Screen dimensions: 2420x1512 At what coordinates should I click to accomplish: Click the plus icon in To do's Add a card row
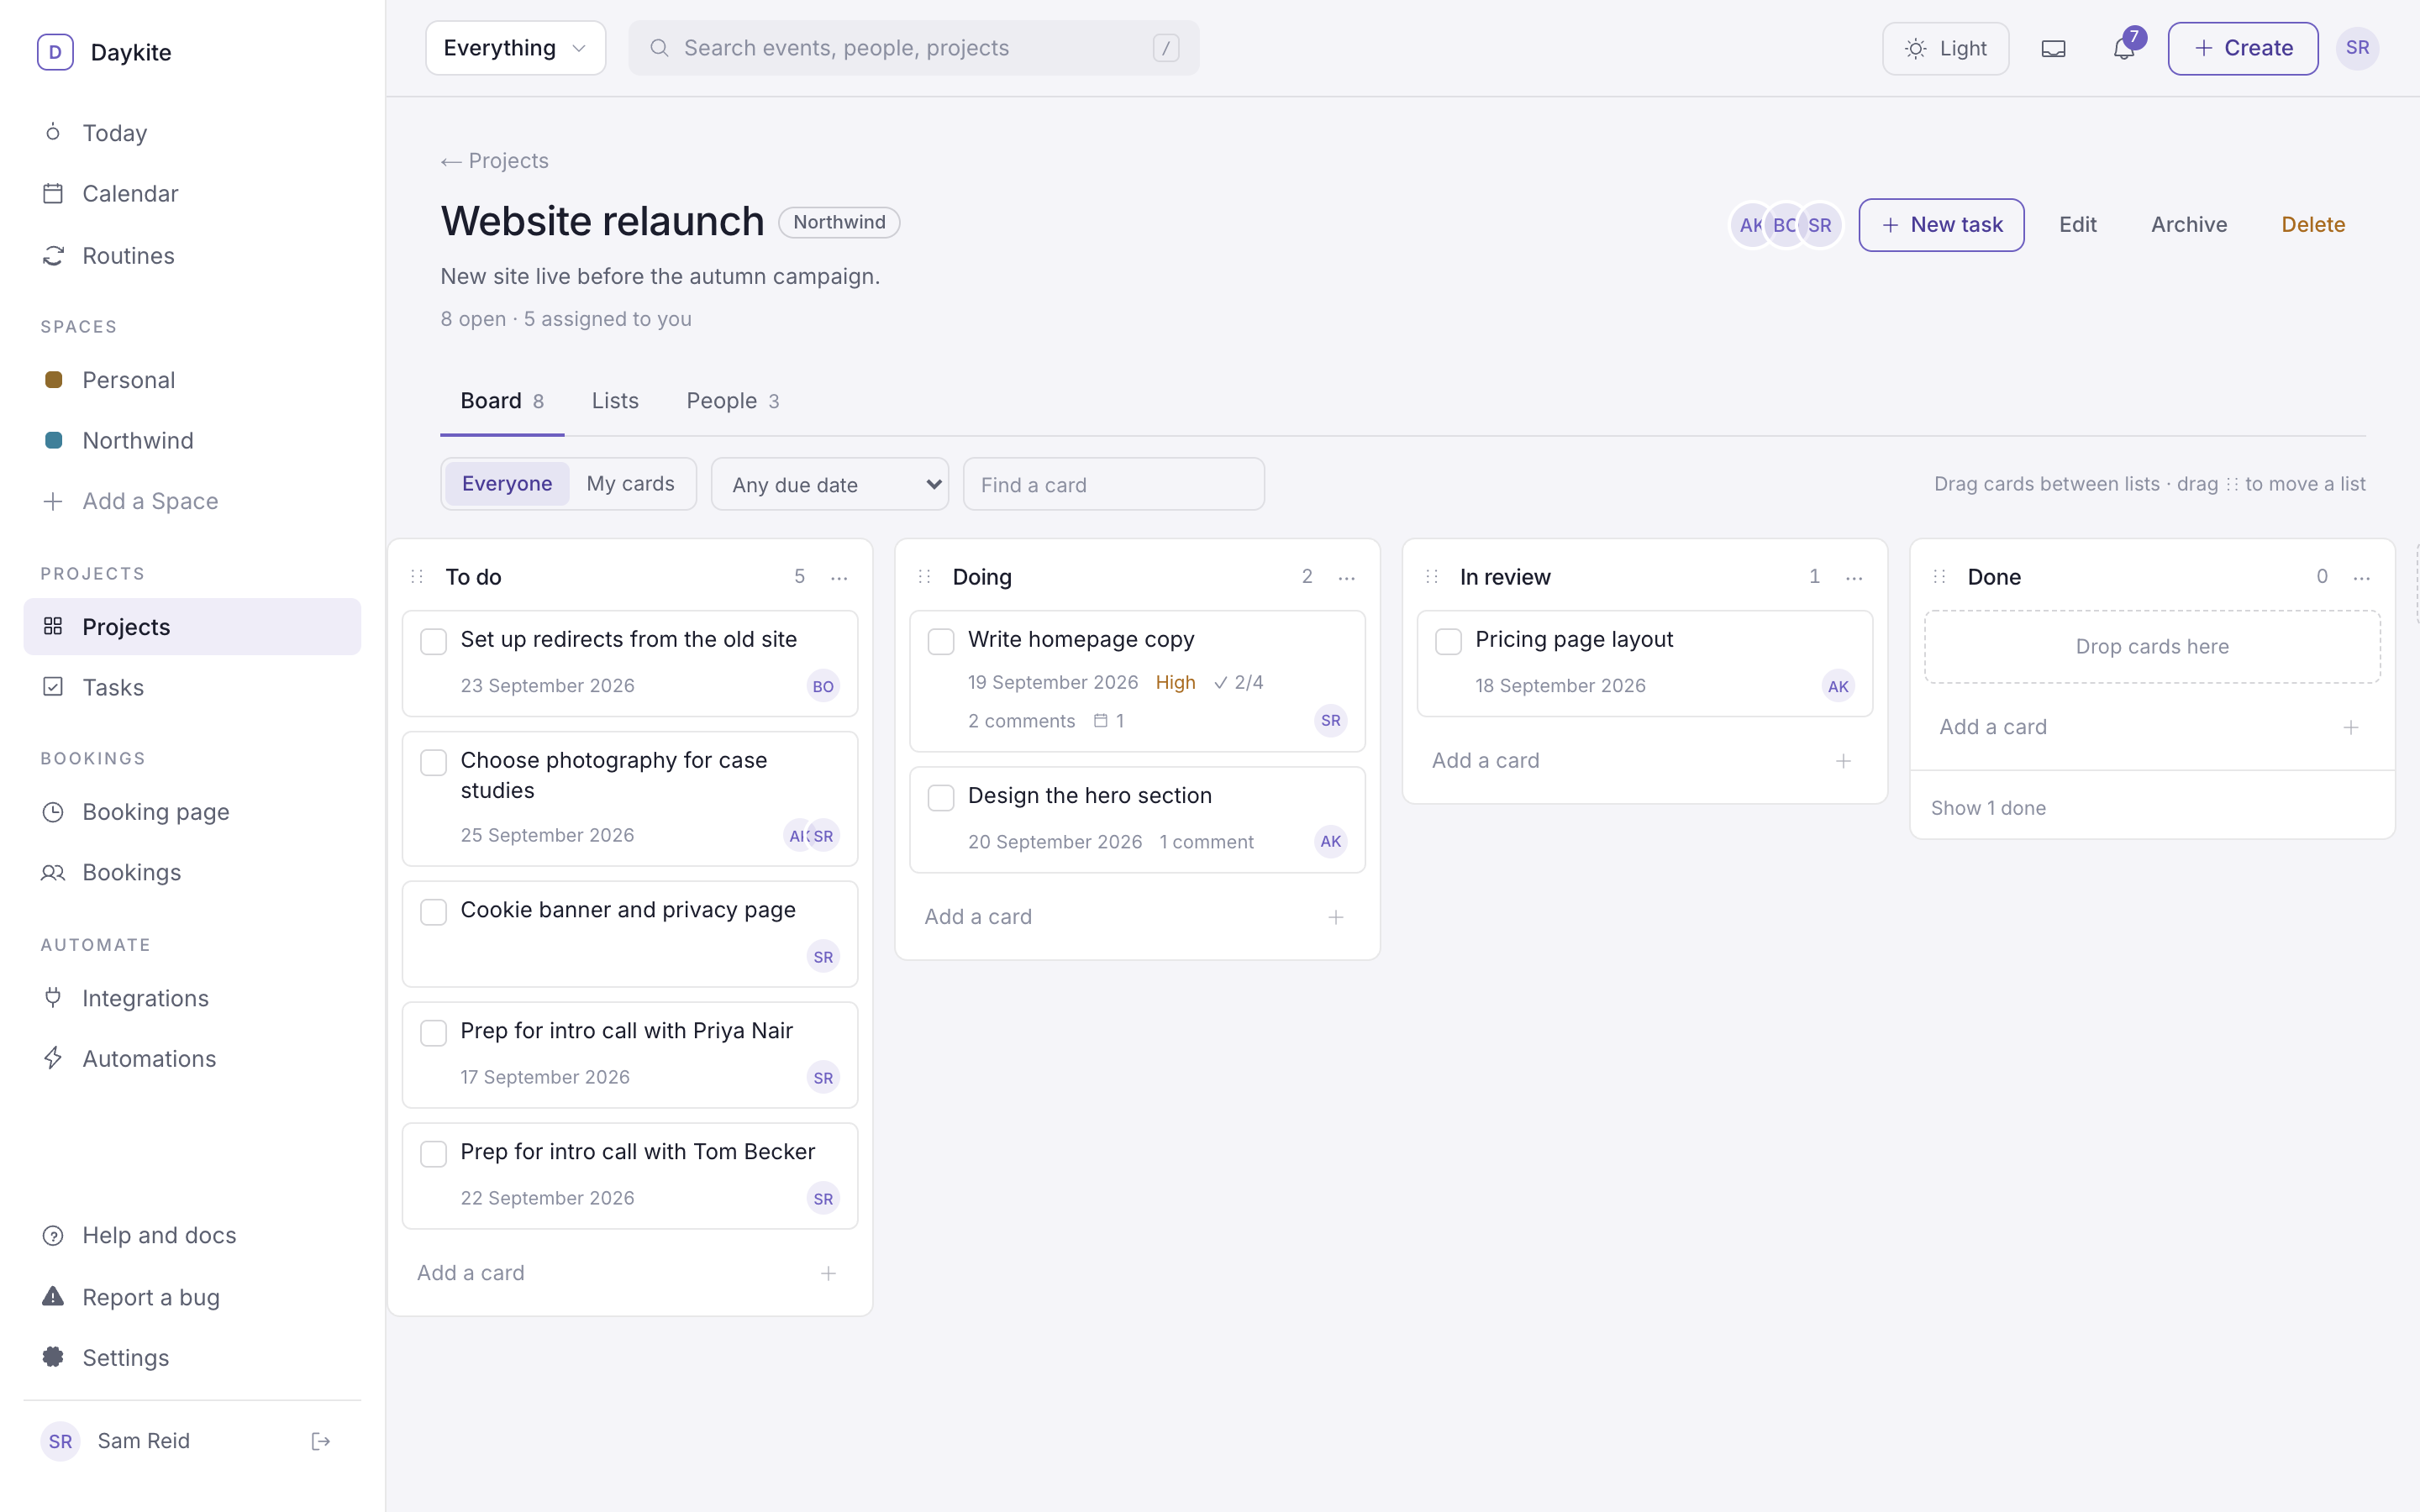(x=828, y=1273)
